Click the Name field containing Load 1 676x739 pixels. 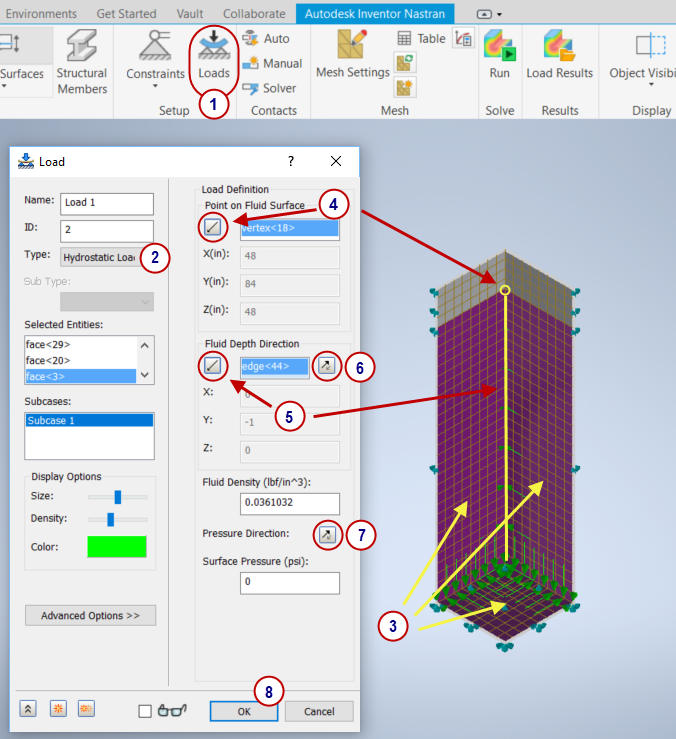(x=107, y=204)
